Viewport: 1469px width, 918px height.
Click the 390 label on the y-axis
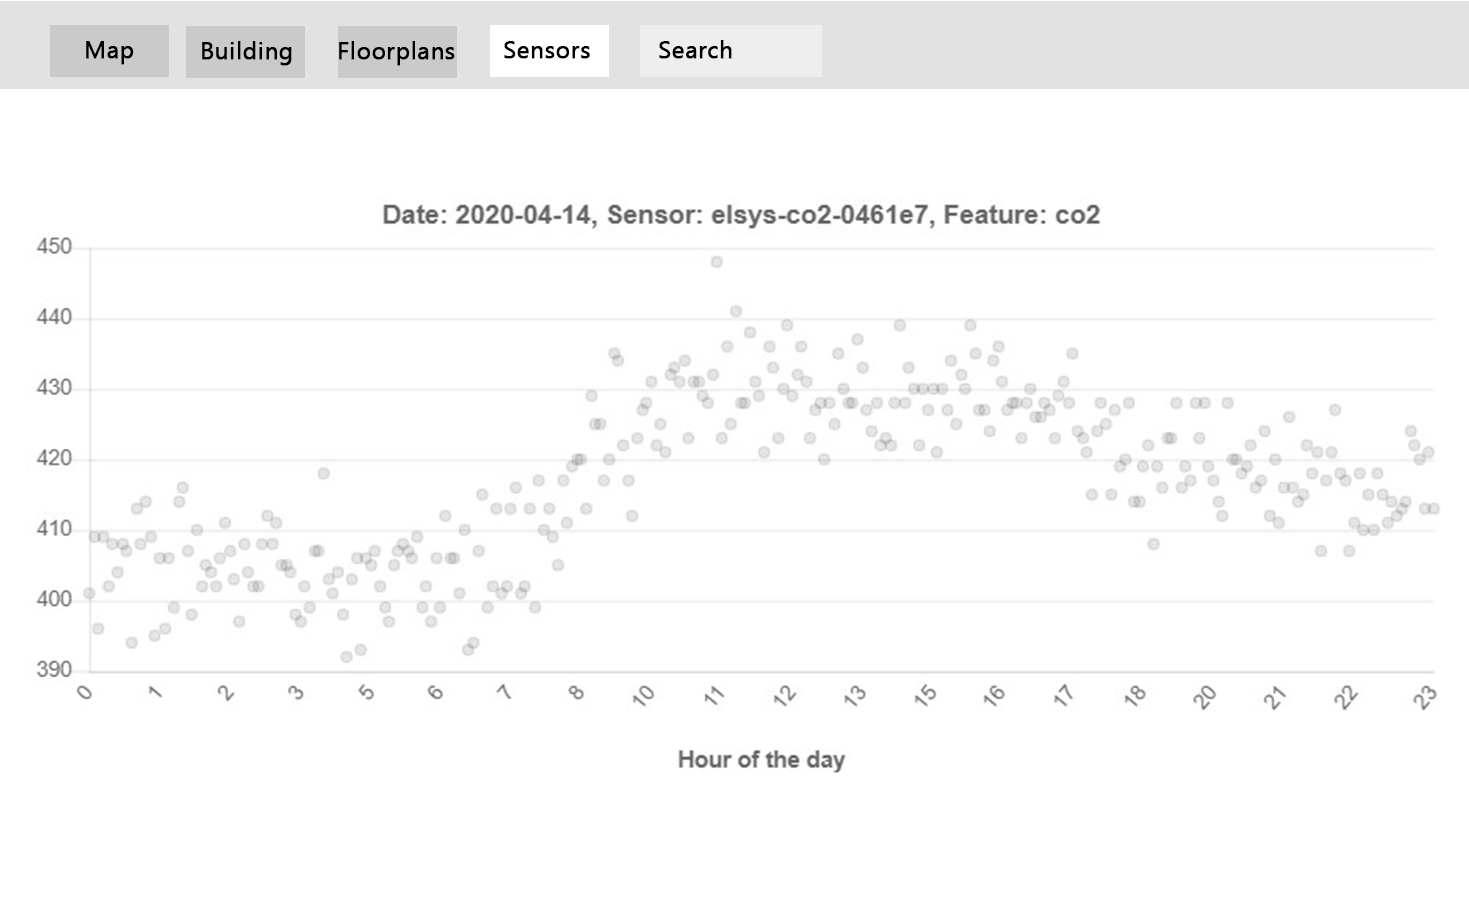coord(54,670)
